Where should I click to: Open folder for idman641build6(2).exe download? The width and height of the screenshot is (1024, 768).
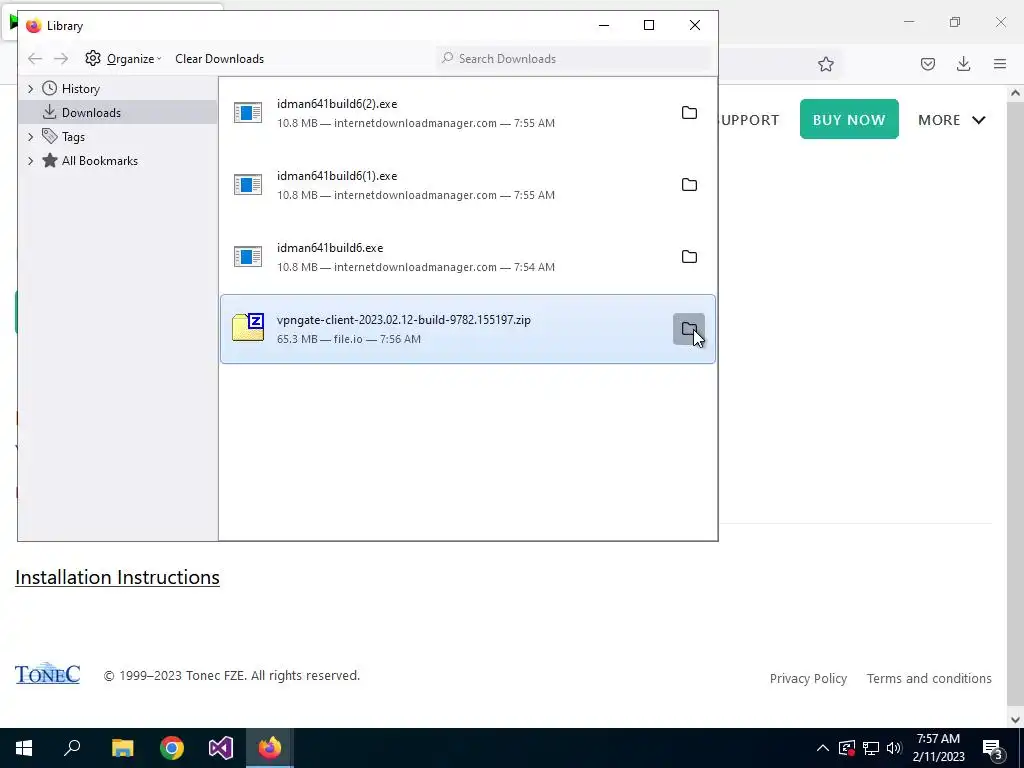[689, 113]
